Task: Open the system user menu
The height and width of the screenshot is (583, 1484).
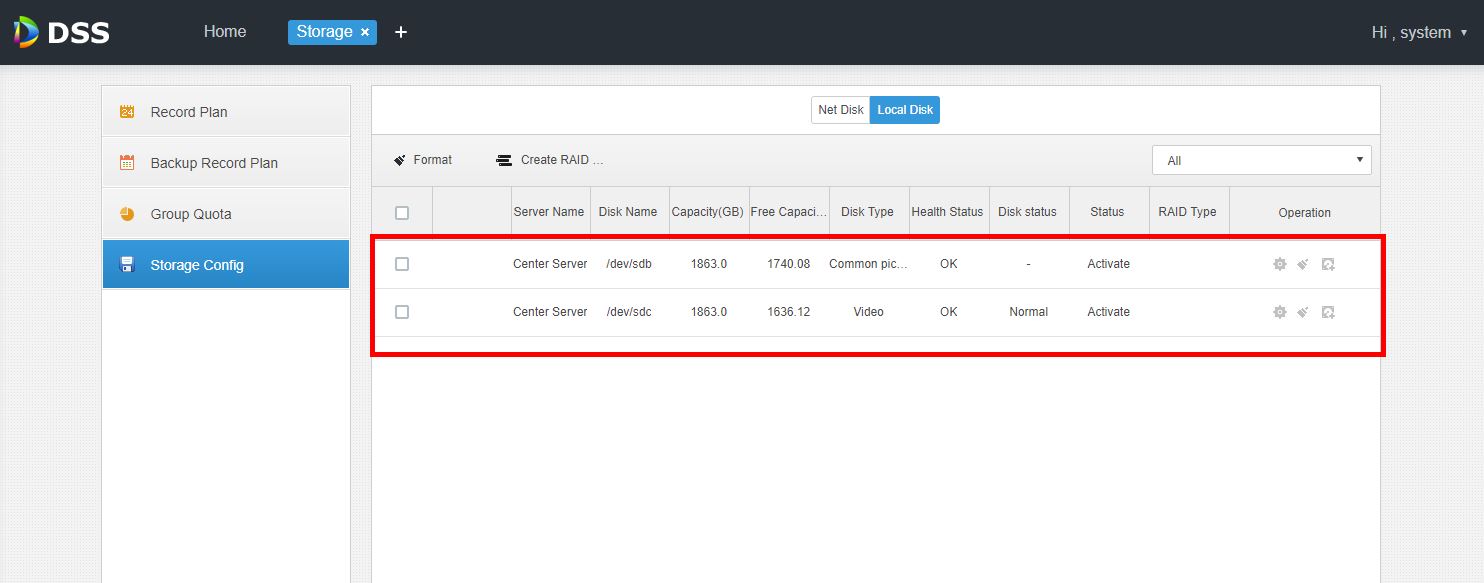Action: (1419, 33)
